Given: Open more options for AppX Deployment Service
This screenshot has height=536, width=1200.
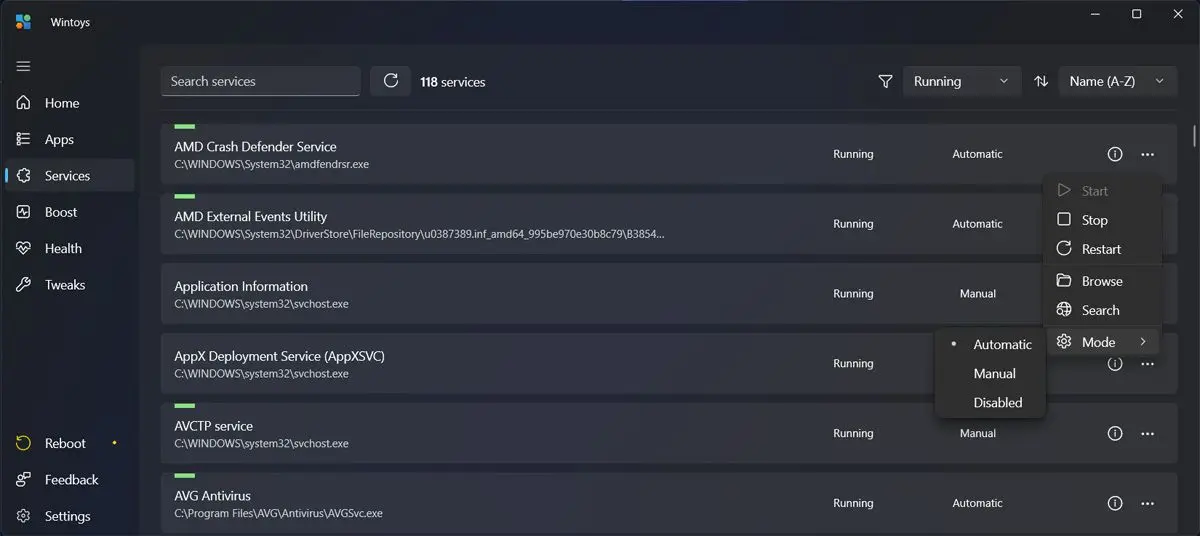Looking at the screenshot, I should pyautogui.click(x=1147, y=364).
